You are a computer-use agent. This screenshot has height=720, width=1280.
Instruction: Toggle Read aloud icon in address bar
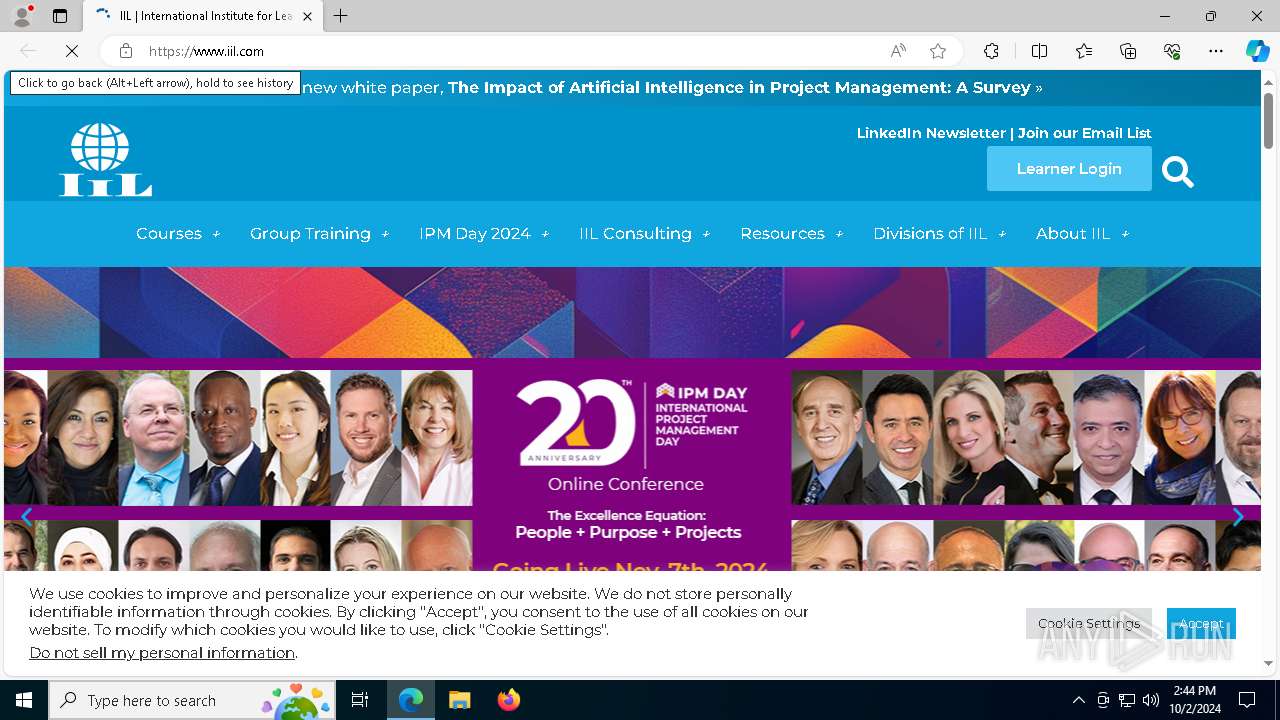click(898, 51)
